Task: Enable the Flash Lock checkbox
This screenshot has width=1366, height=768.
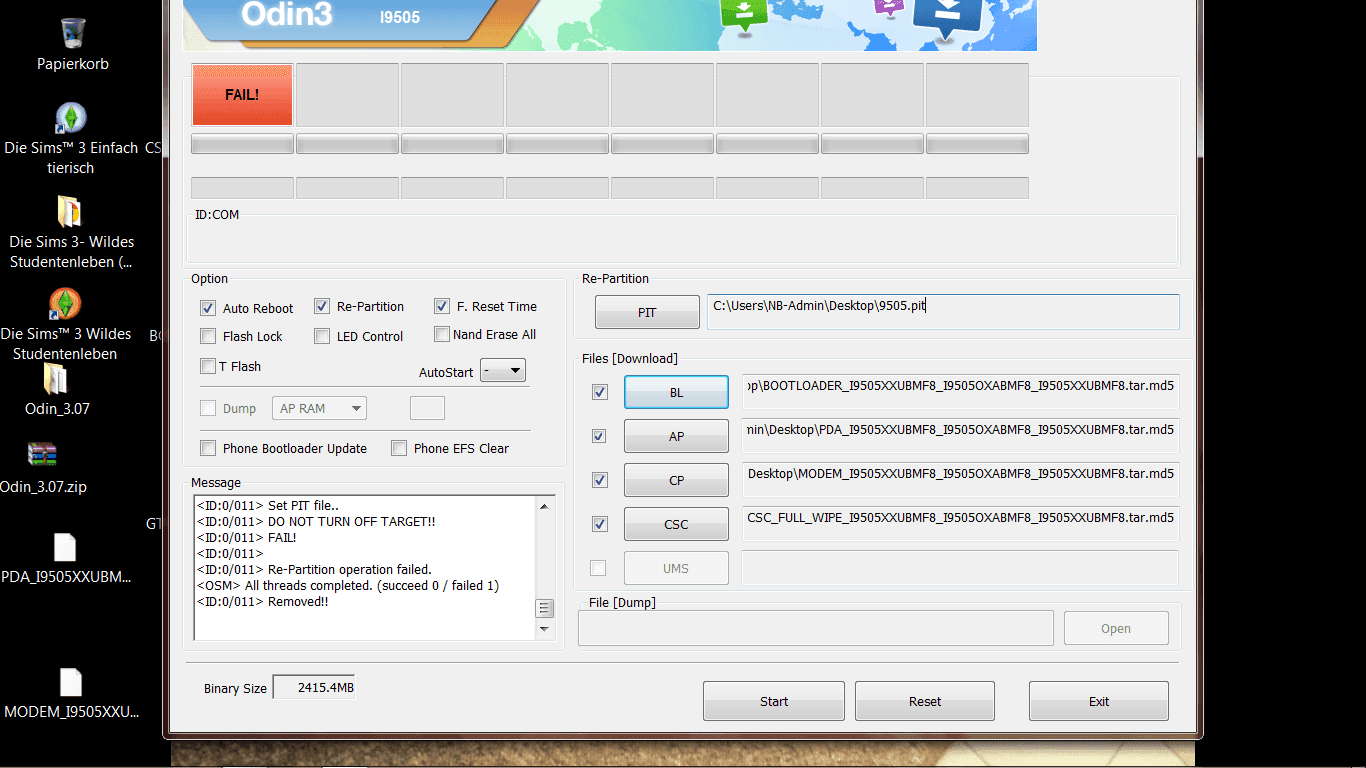Action: (x=208, y=336)
